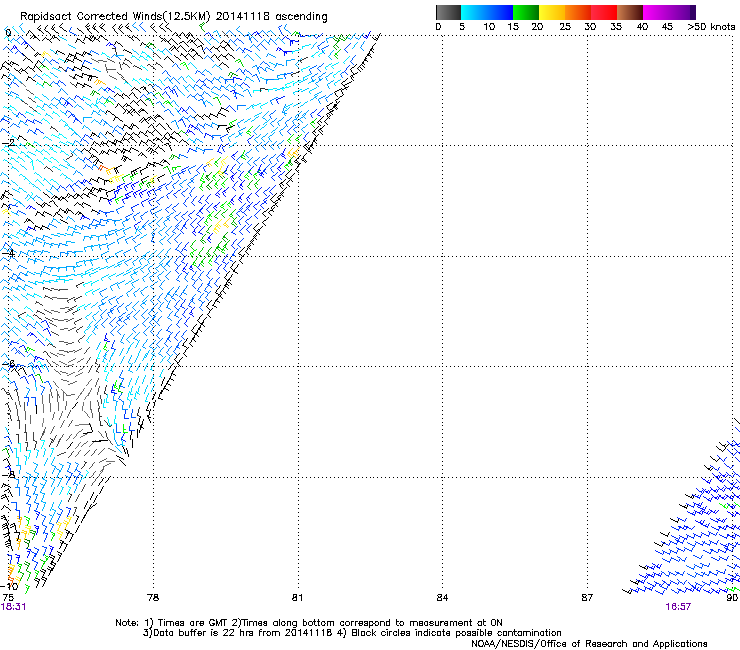
Task: Click the purple '18:57' swath time label
Action: (678, 607)
